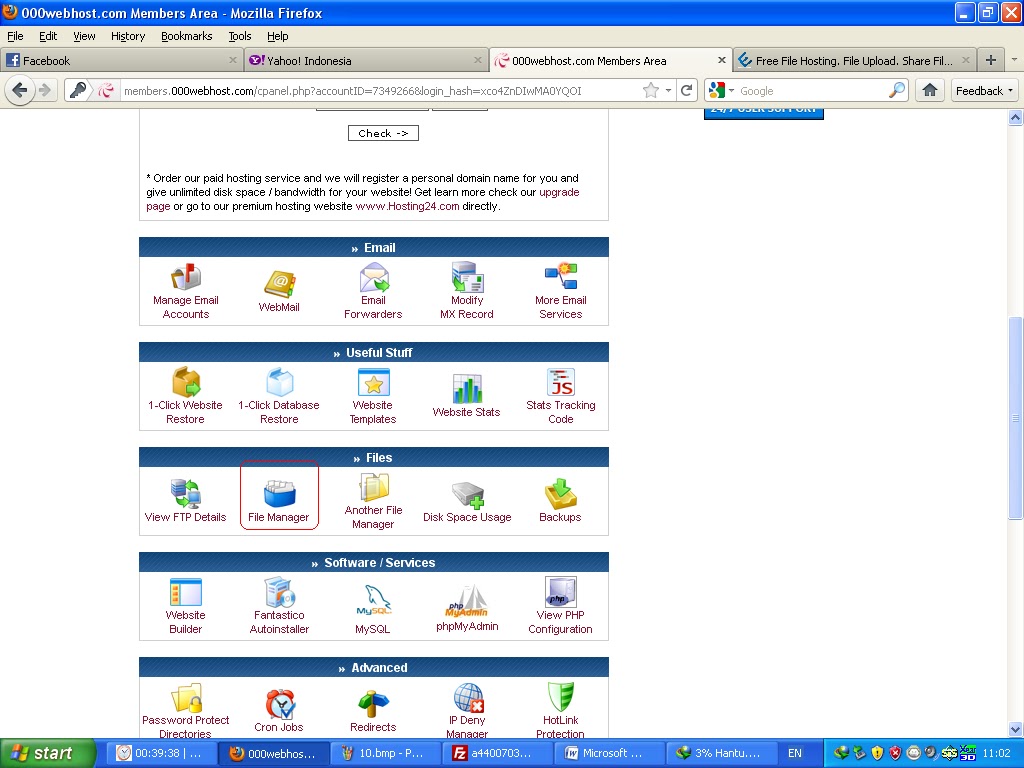Open Stats Tracking Code icon
The width and height of the screenshot is (1024, 768).
coord(561,382)
